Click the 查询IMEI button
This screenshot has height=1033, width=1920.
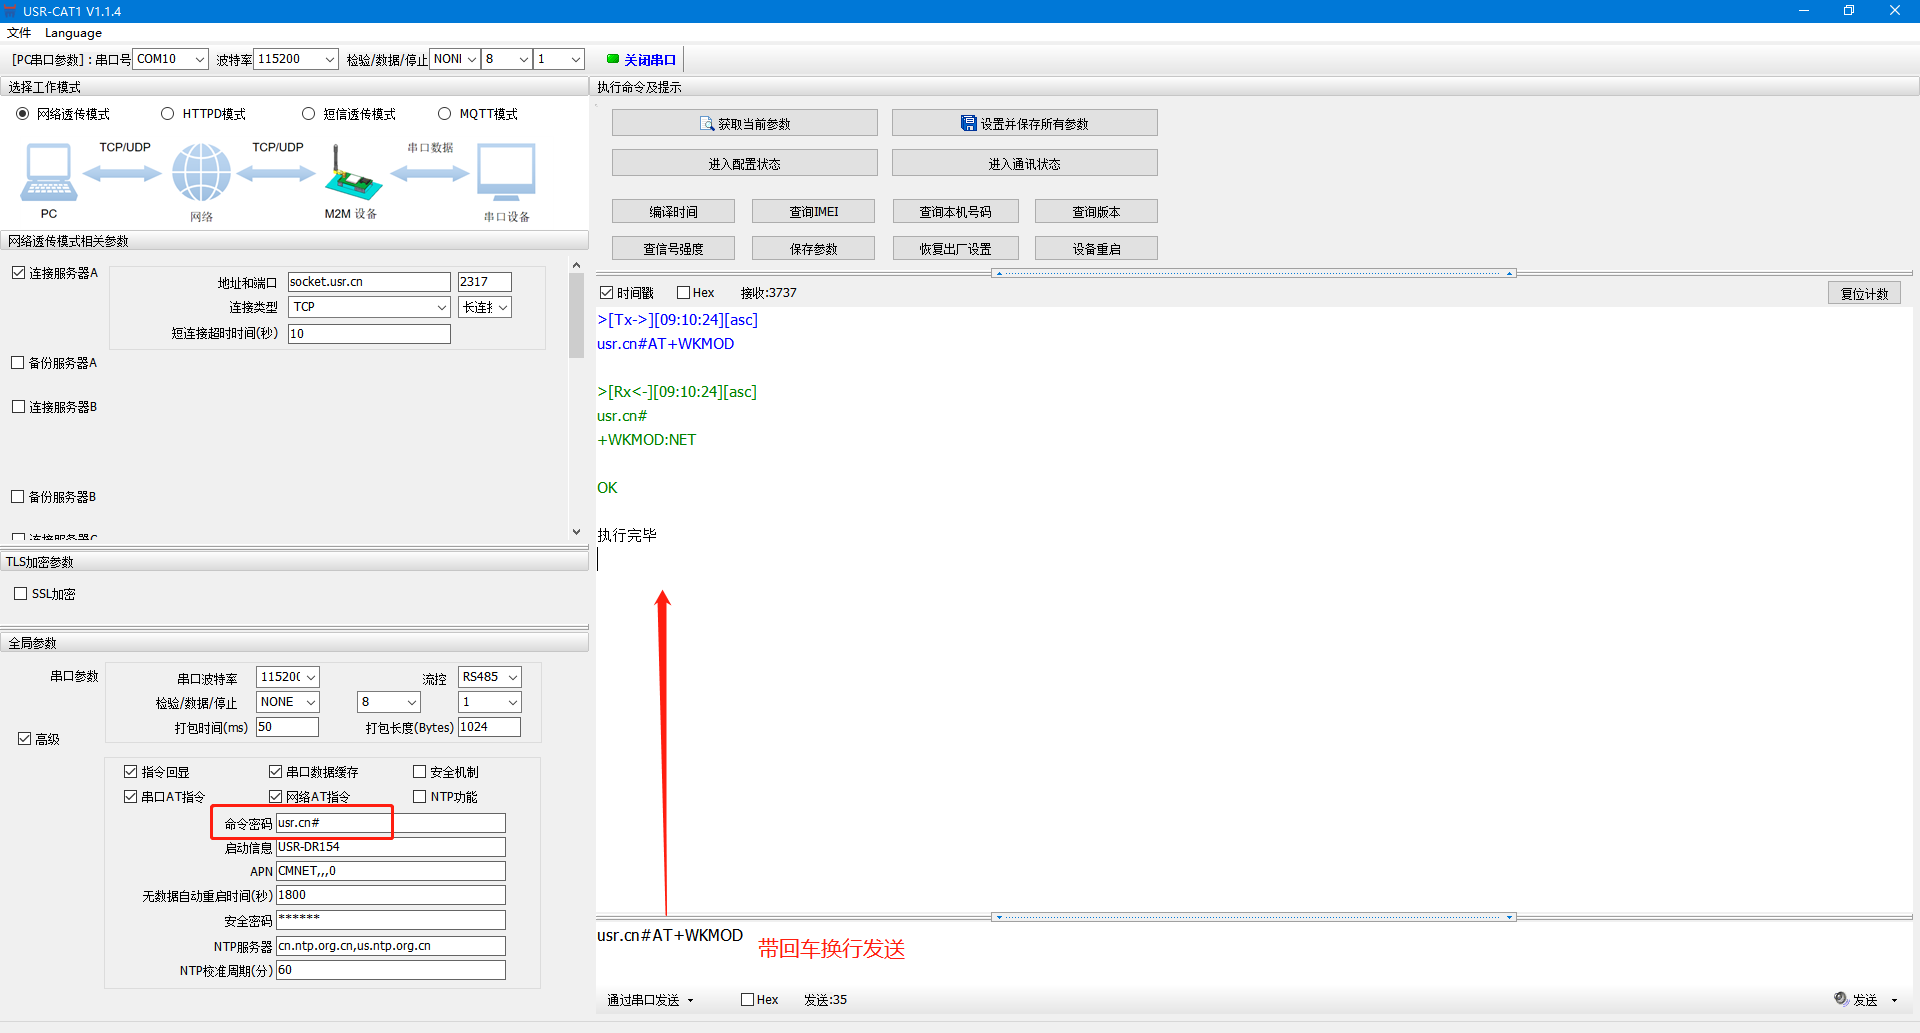[813, 212]
